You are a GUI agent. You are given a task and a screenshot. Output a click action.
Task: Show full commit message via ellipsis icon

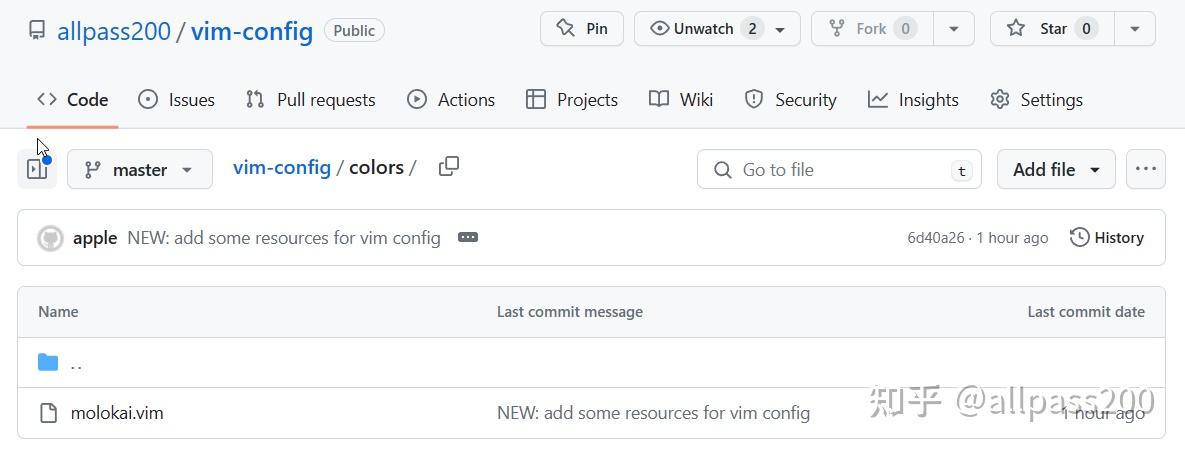tap(467, 237)
